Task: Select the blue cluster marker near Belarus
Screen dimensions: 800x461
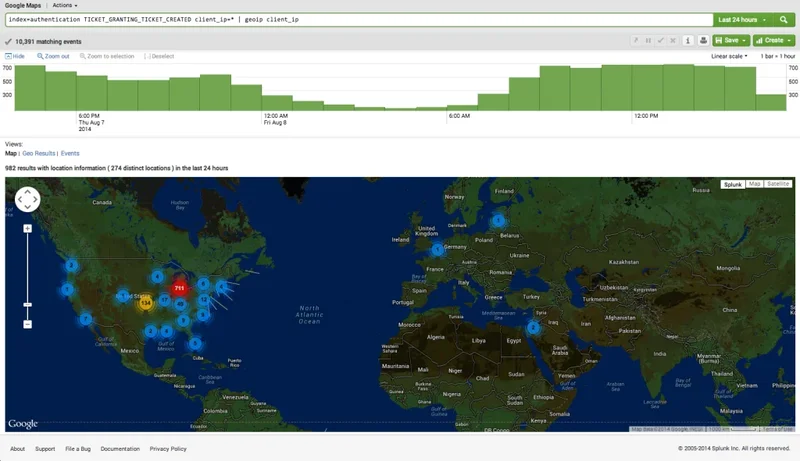Action: tap(498, 220)
